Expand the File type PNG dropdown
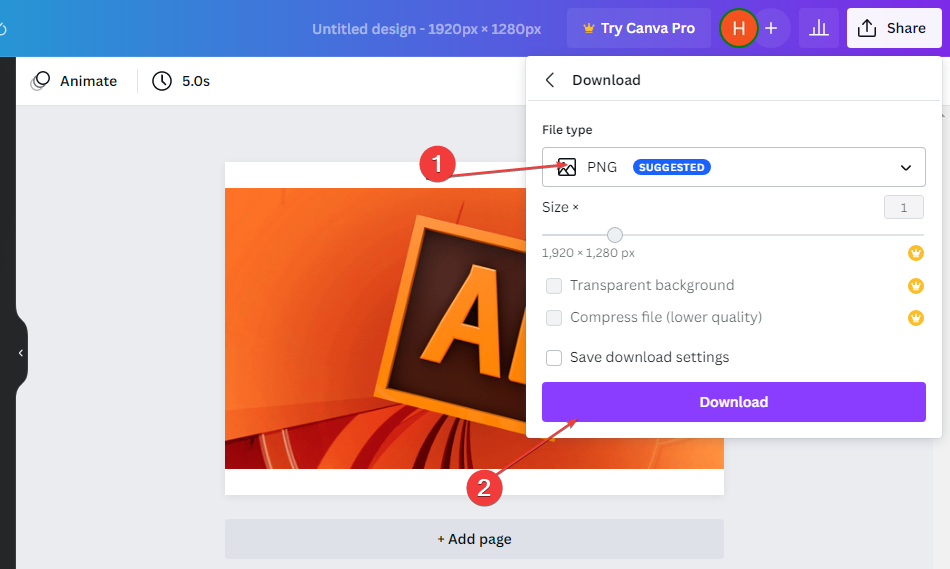The image size is (950, 569). coord(734,167)
